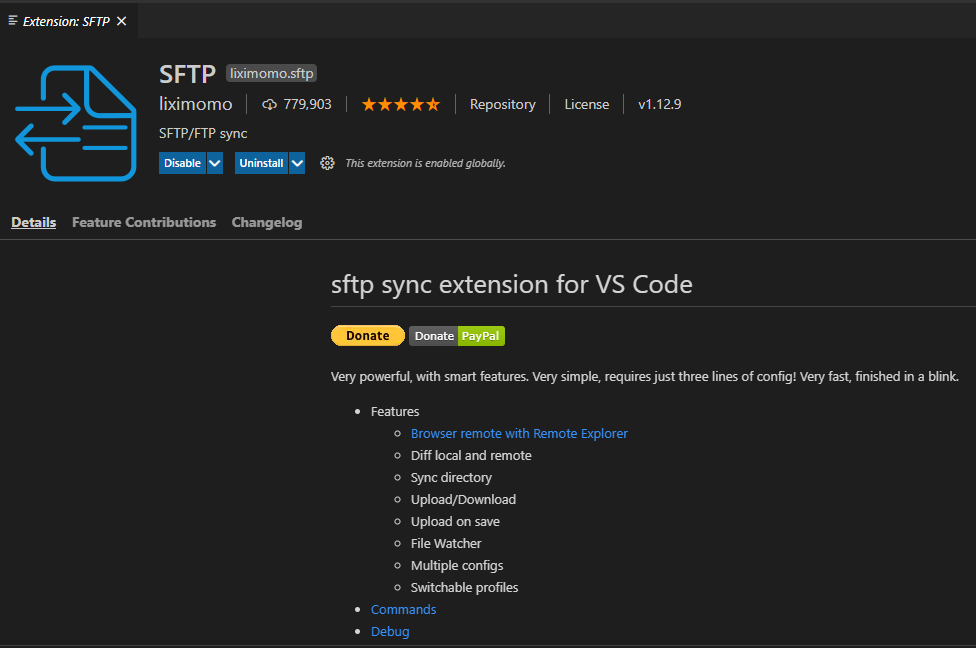
Task: Click the cloud download count icon
Action: pyautogui.click(x=269, y=105)
